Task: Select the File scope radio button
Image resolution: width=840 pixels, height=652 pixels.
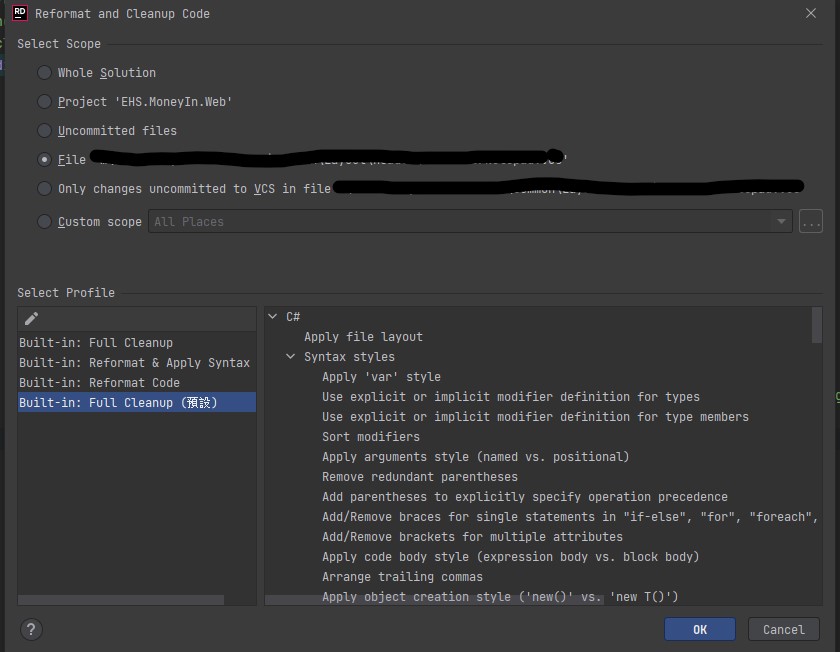Action: tap(44, 159)
